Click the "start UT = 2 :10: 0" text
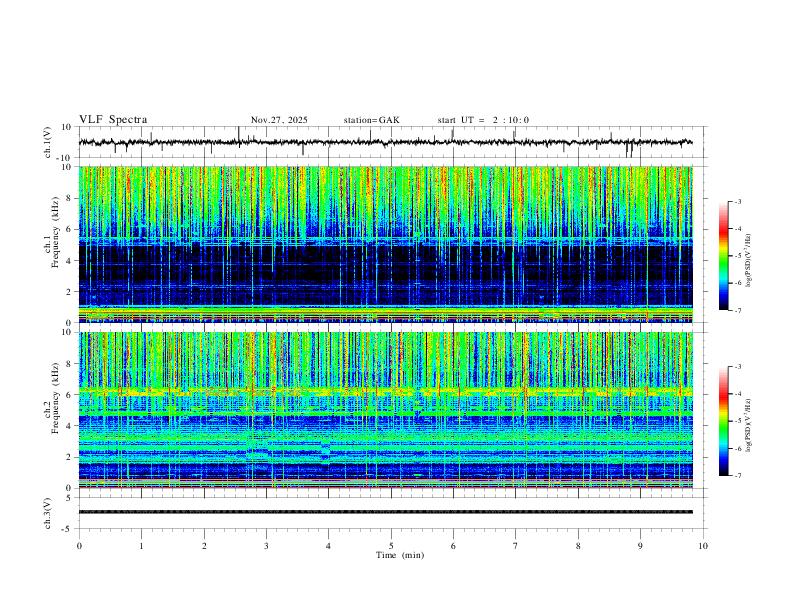This screenshot has width=792, height=612. (483, 120)
